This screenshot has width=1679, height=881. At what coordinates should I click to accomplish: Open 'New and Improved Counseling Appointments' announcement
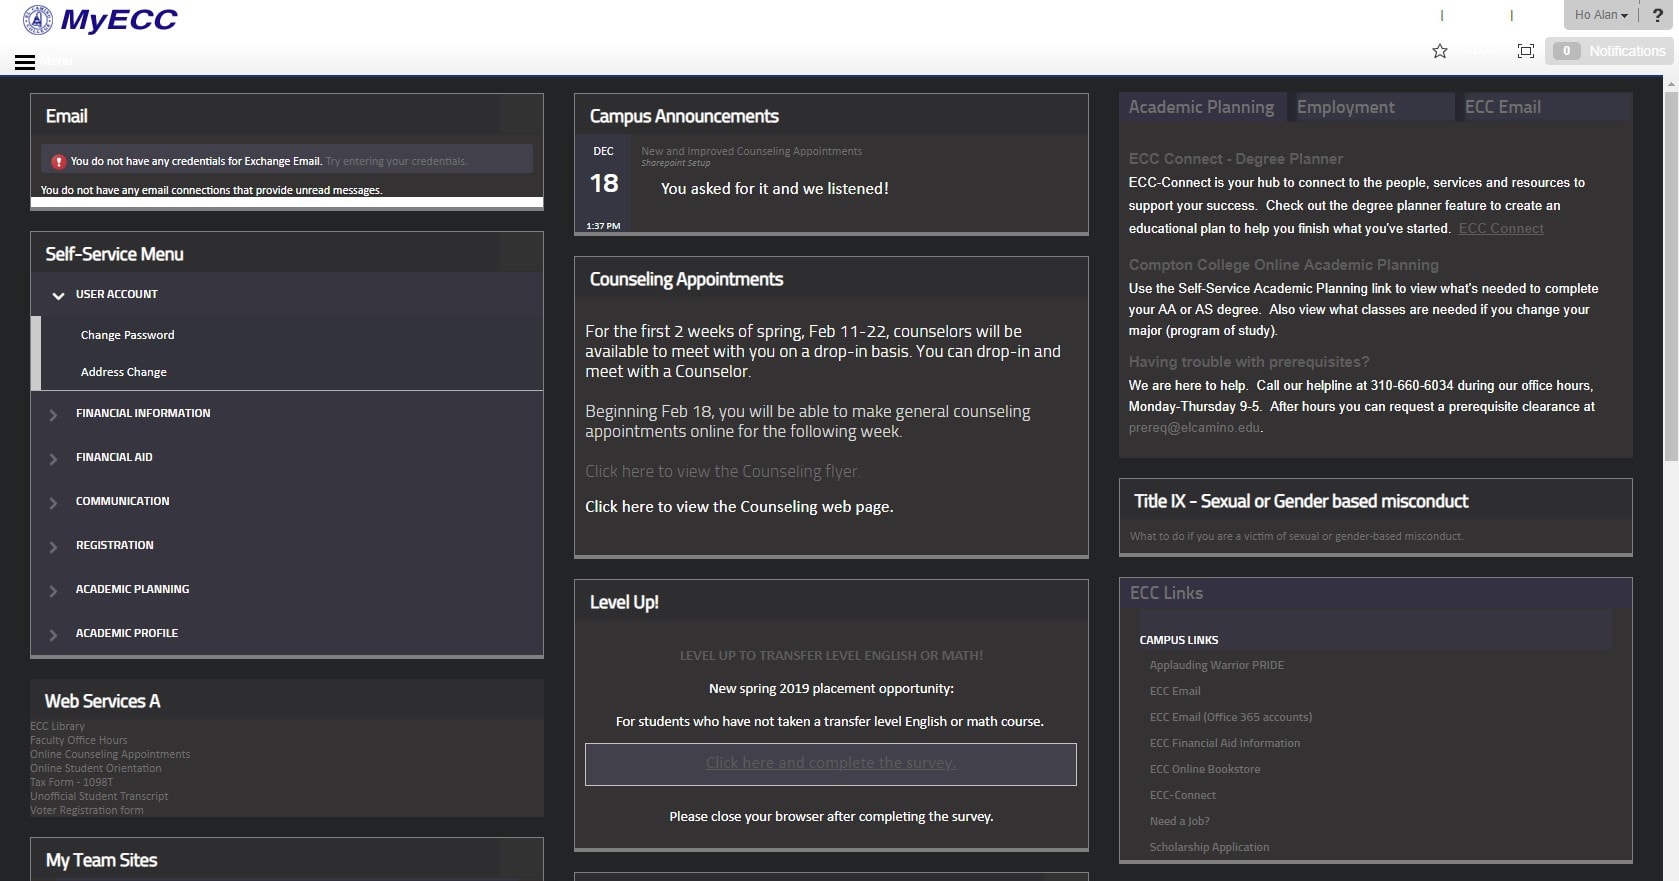[x=751, y=151]
